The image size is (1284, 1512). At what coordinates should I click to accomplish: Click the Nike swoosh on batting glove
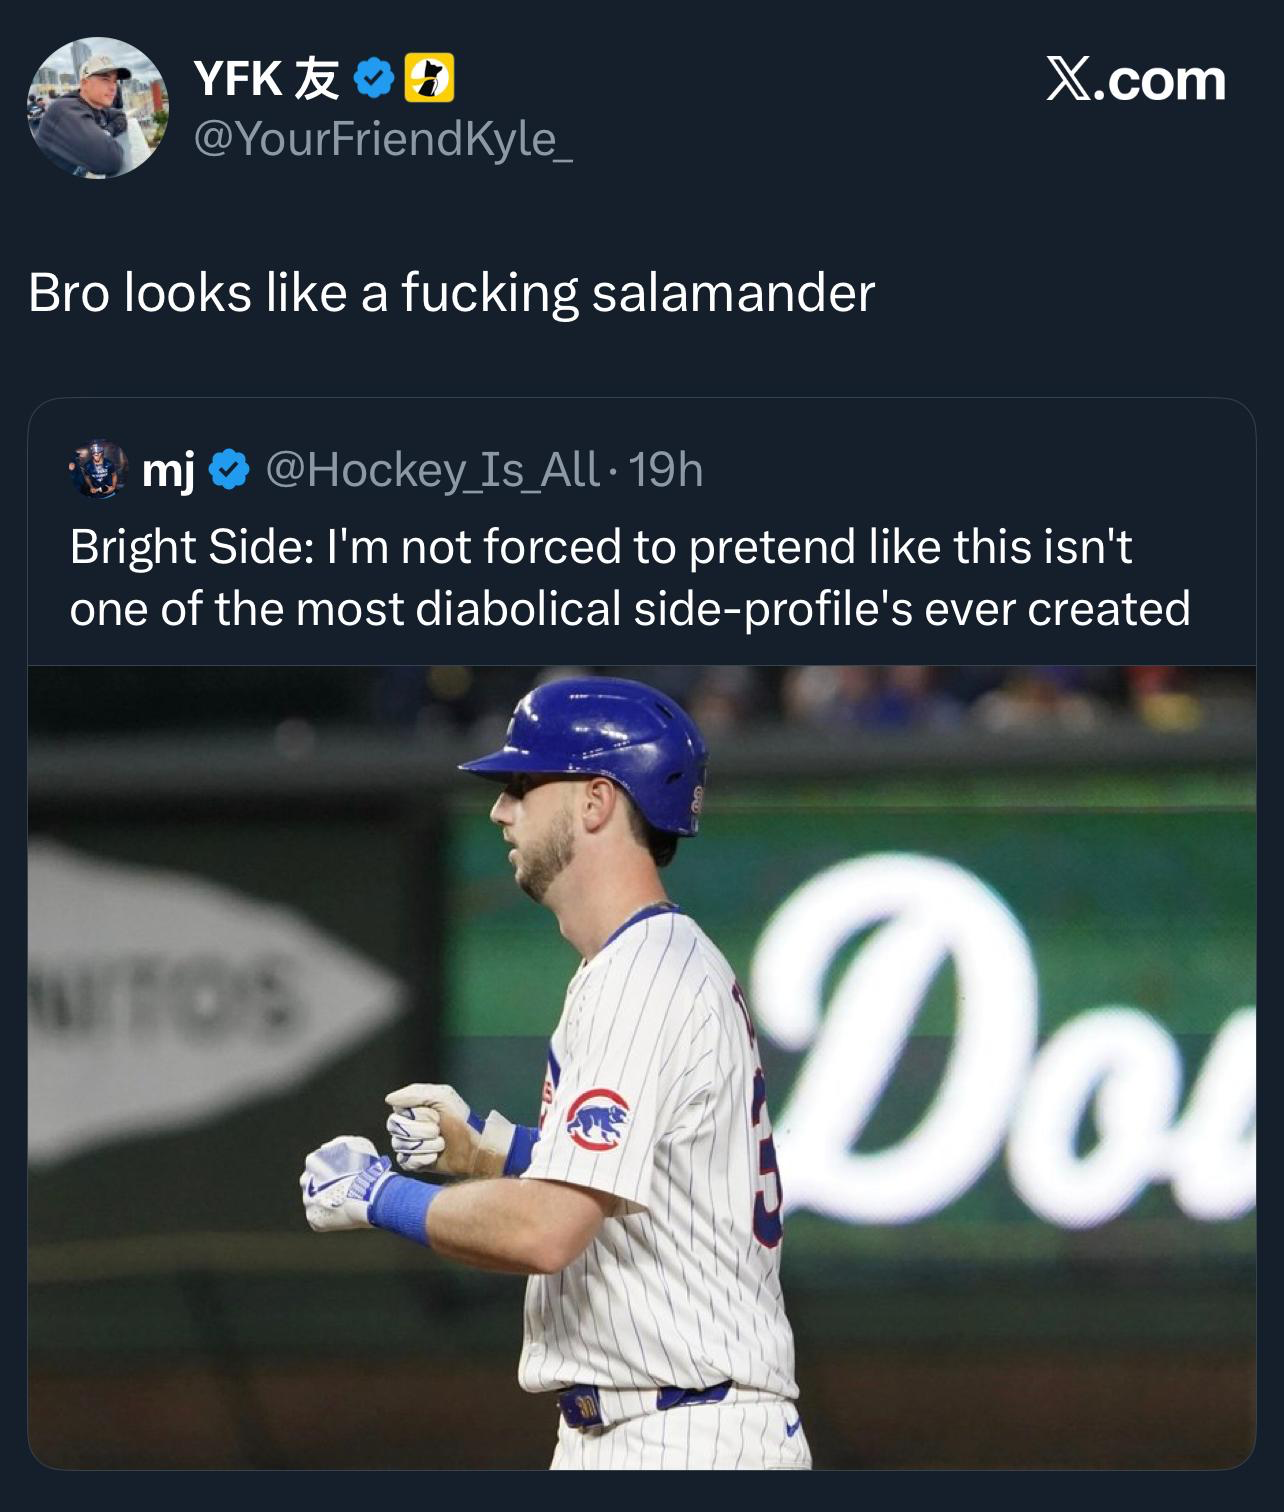[x=326, y=1186]
